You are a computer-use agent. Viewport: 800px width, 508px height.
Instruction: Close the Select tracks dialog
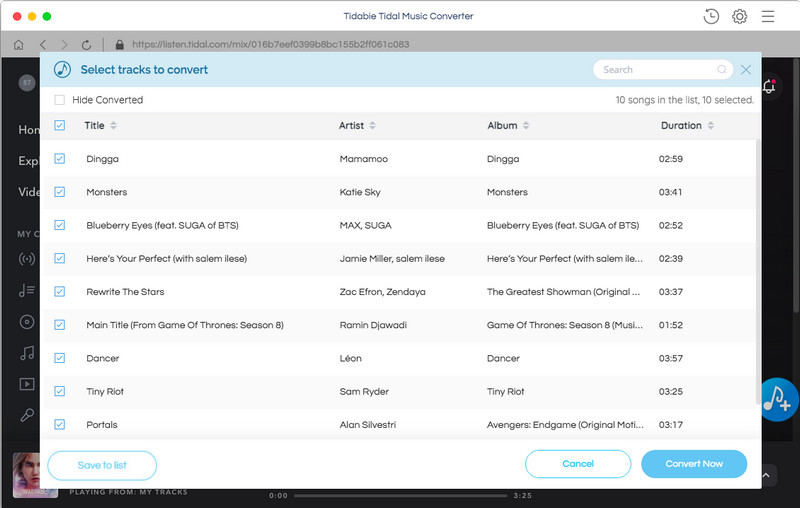(746, 69)
